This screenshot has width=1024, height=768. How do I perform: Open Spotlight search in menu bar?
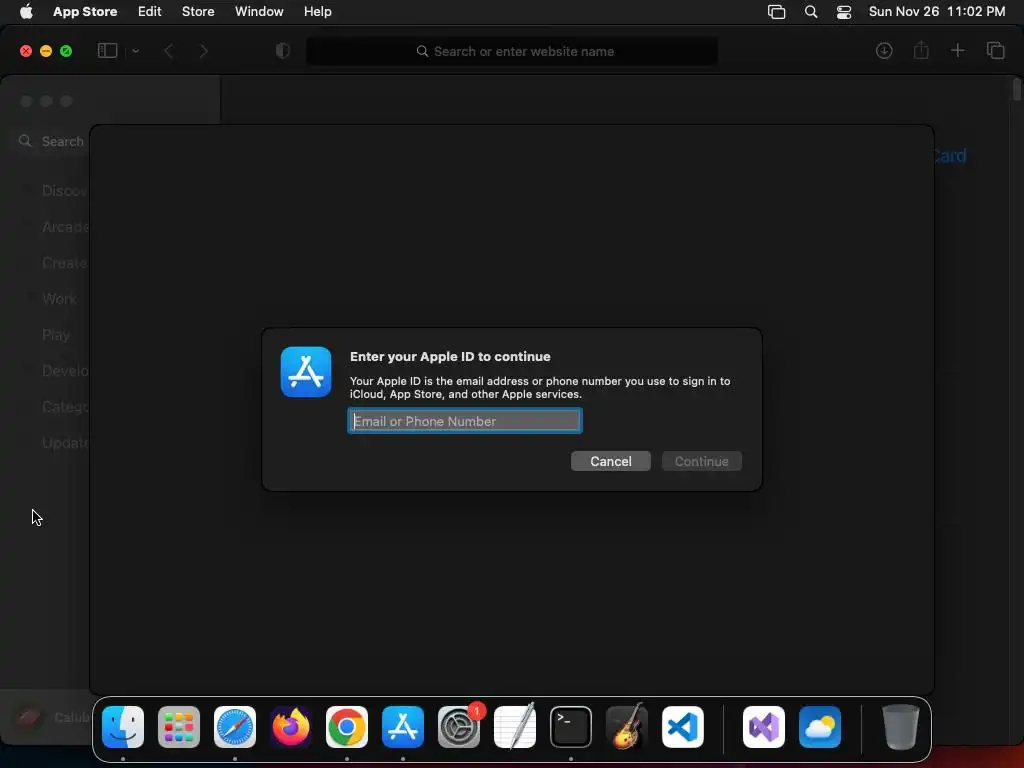[x=810, y=12]
